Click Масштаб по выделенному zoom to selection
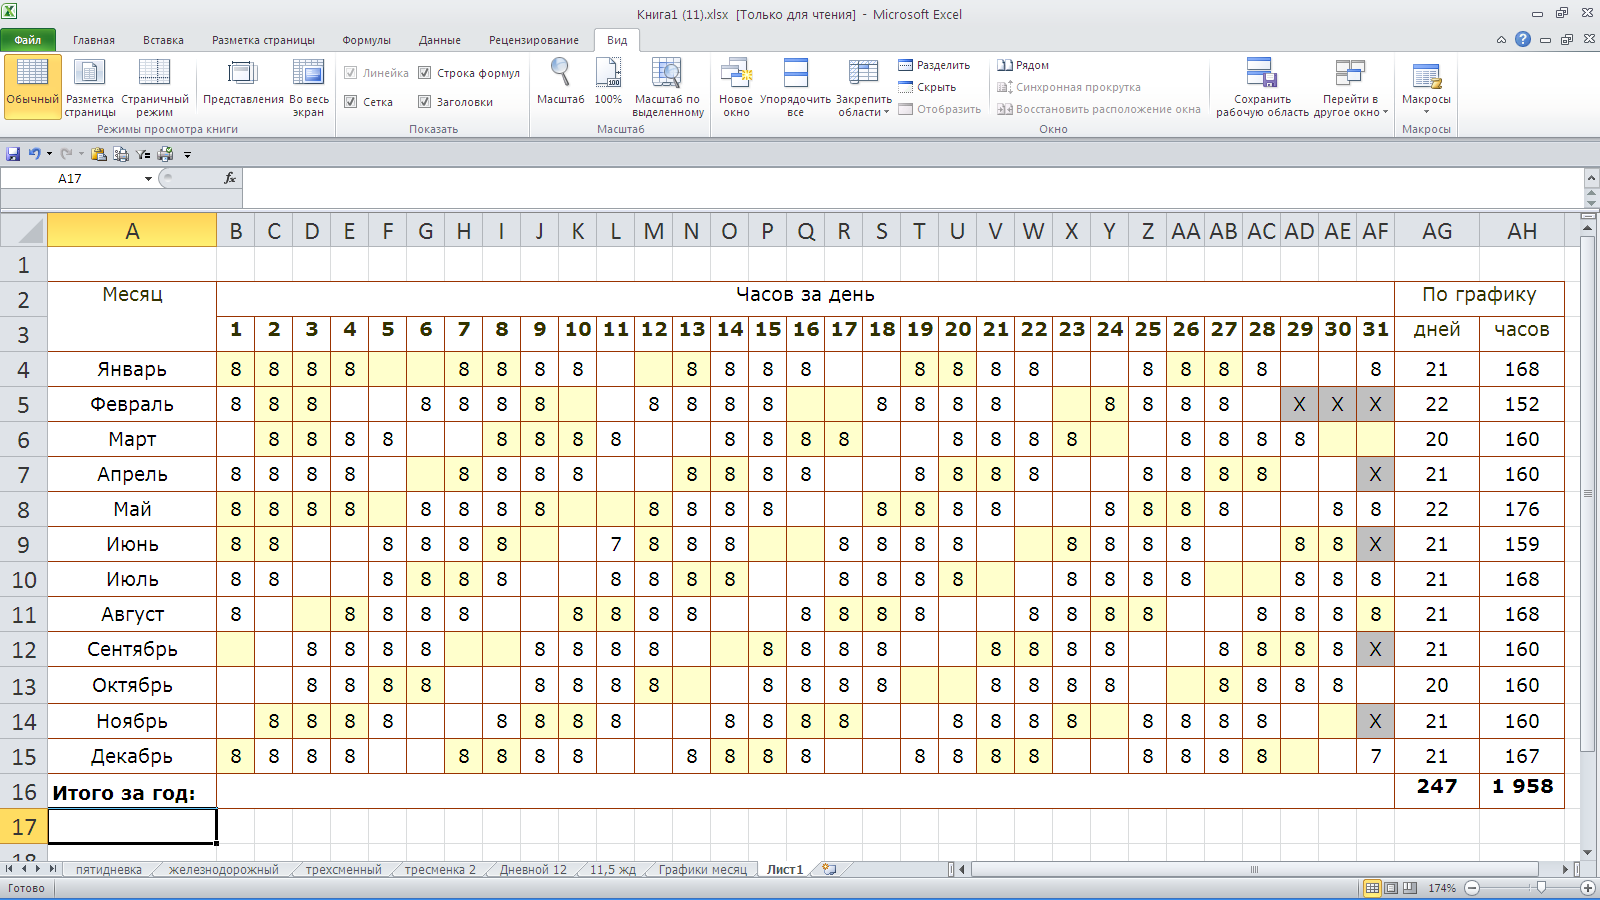Image resolution: width=1600 pixels, height=900 pixels. pyautogui.click(x=668, y=87)
